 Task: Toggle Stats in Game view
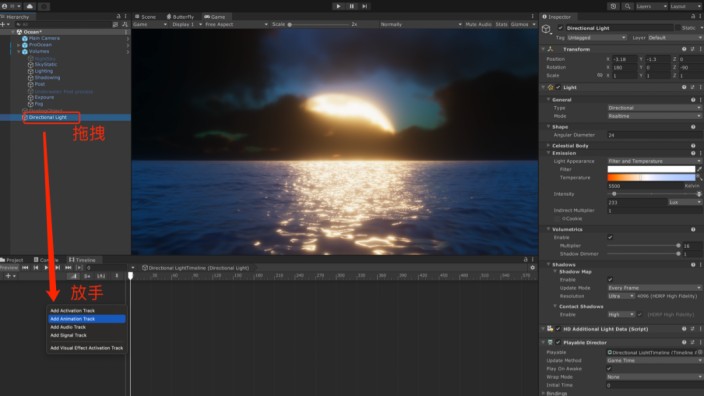click(502, 24)
